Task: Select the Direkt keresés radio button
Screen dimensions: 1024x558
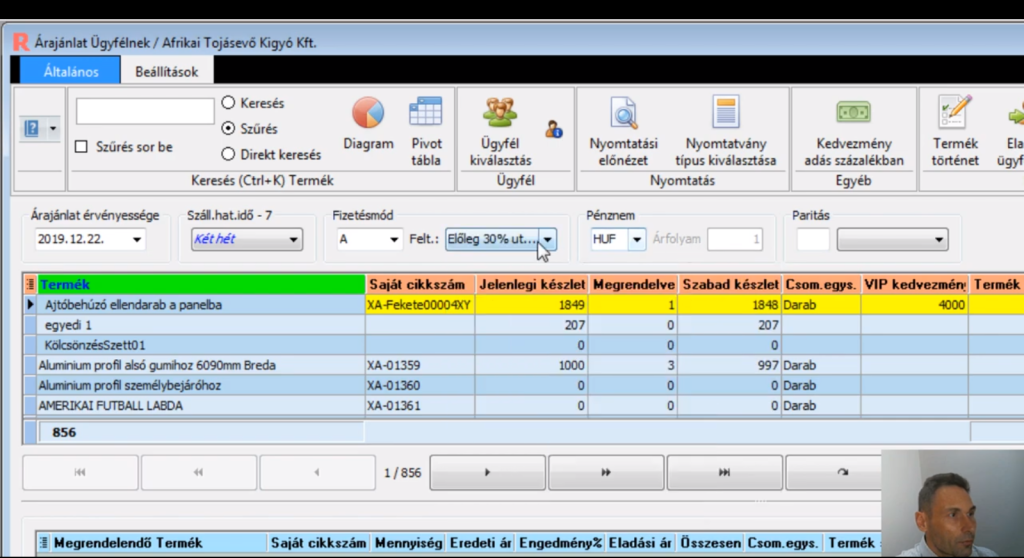Action: [x=228, y=154]
